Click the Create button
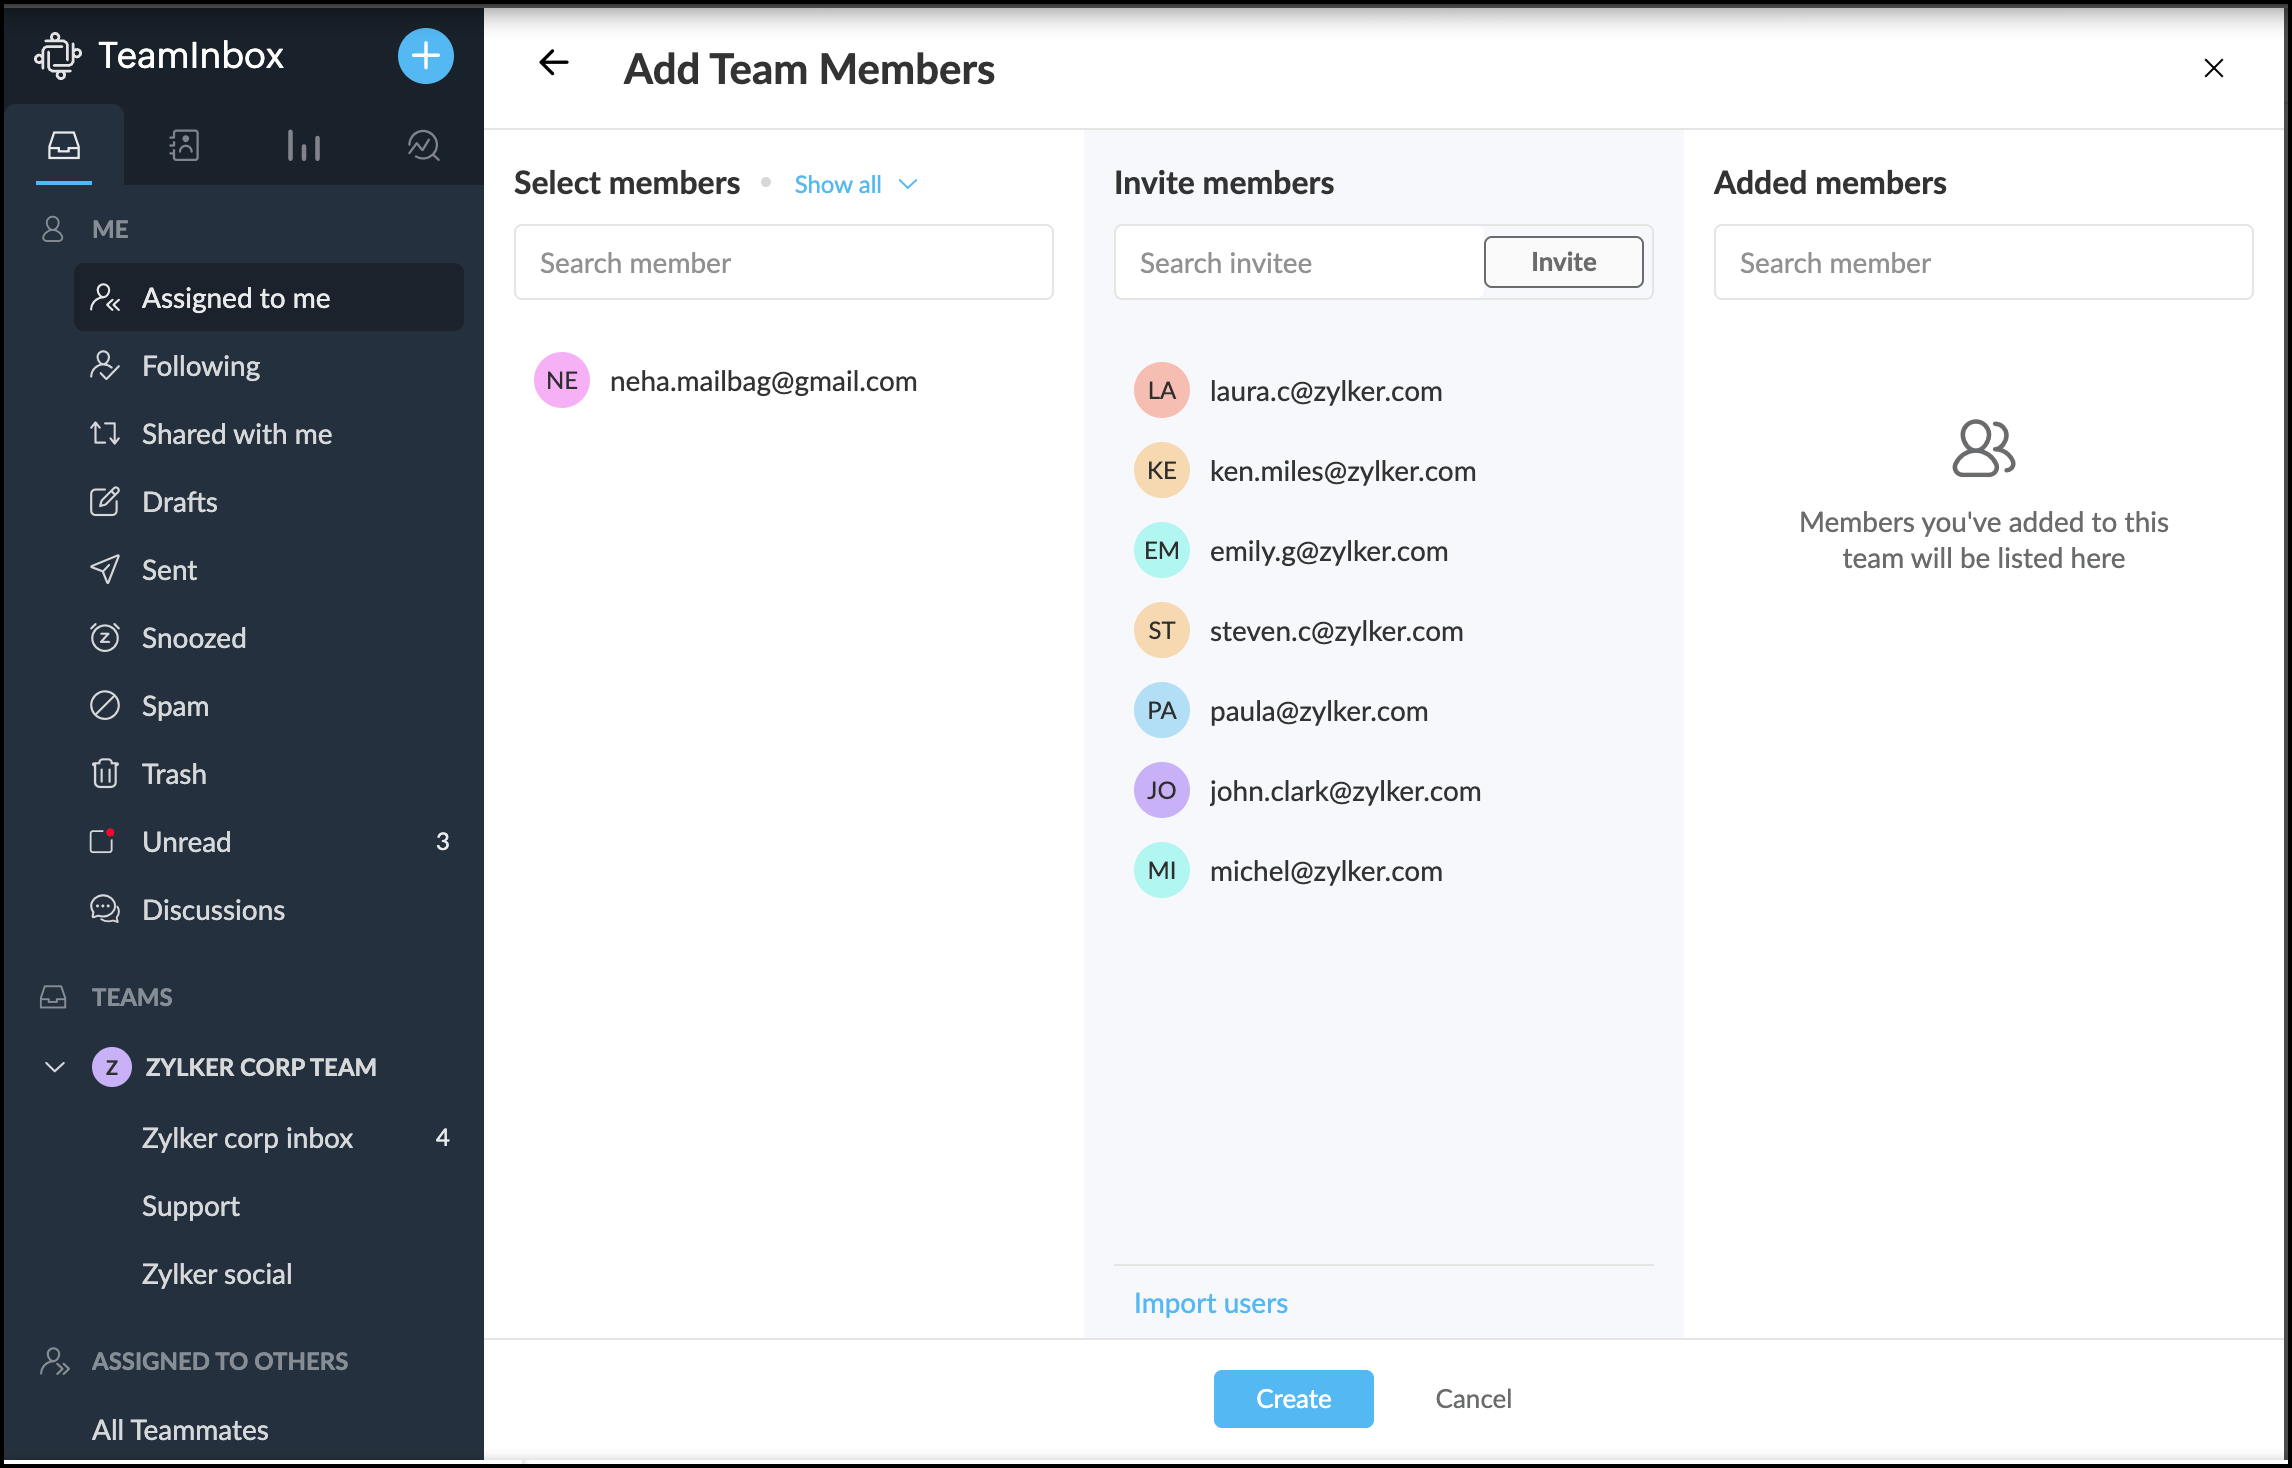 [1292, 1398]
